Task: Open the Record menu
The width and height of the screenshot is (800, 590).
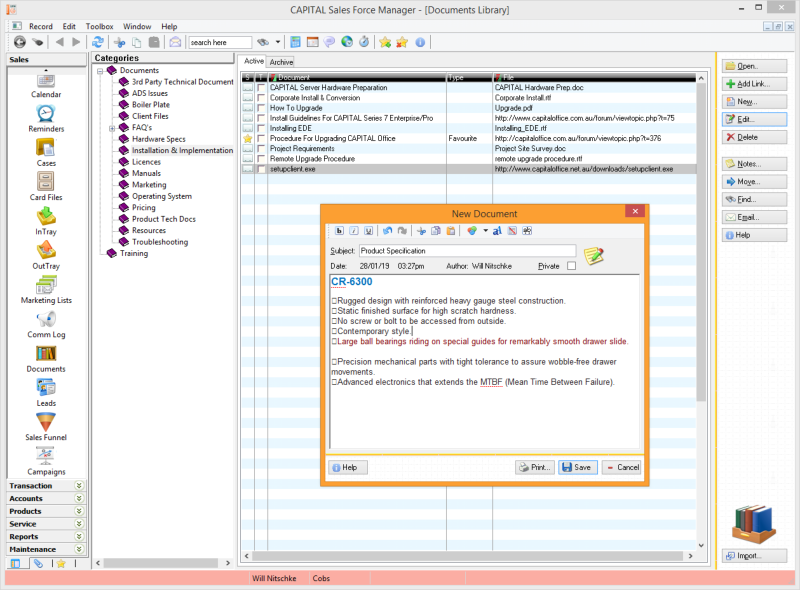Action: (x=41, y=27)
